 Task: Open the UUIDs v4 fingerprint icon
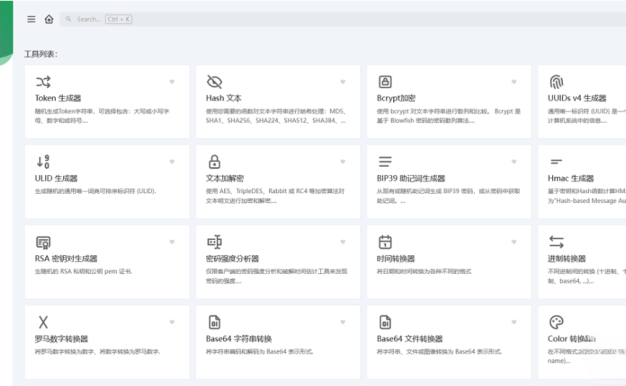pyautogui.click(x=556, y=82)
